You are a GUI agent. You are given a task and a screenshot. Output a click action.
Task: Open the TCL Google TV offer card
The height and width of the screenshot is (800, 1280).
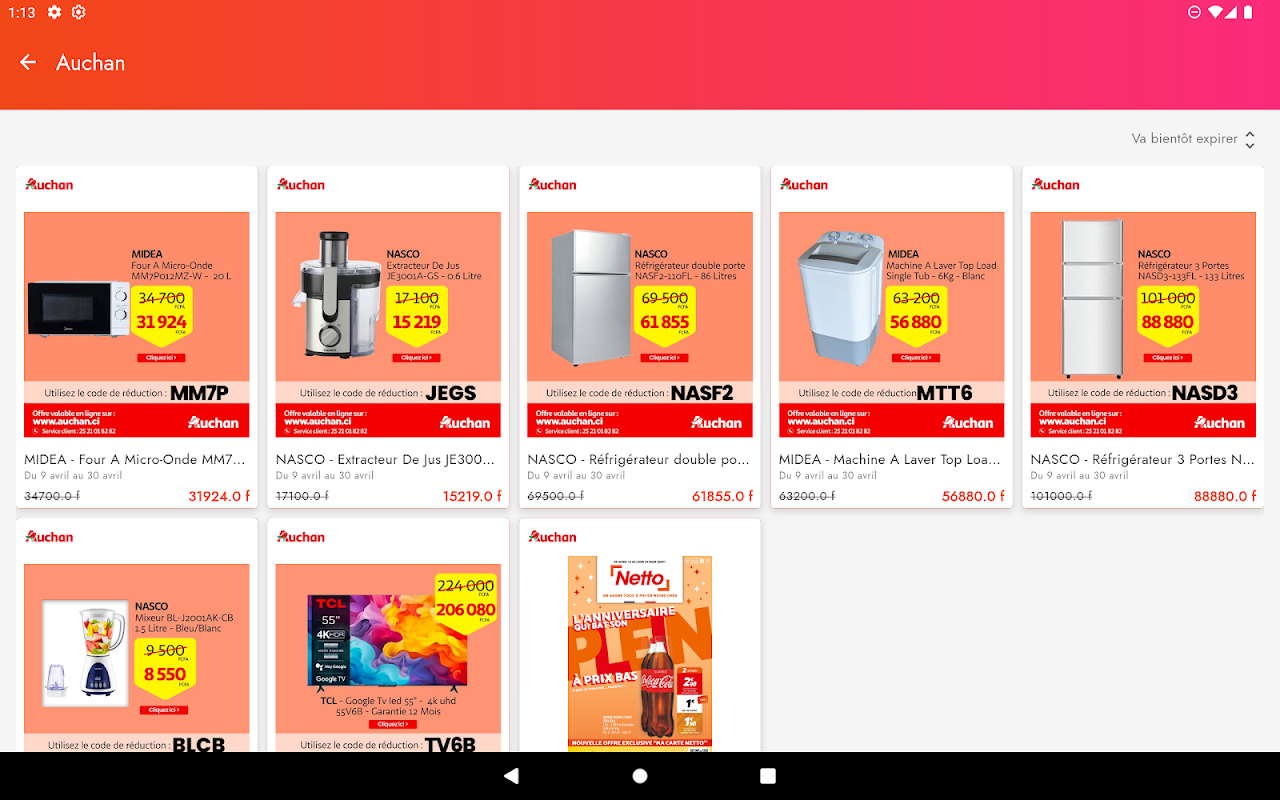pyautogui.click(x=388, y=635)
